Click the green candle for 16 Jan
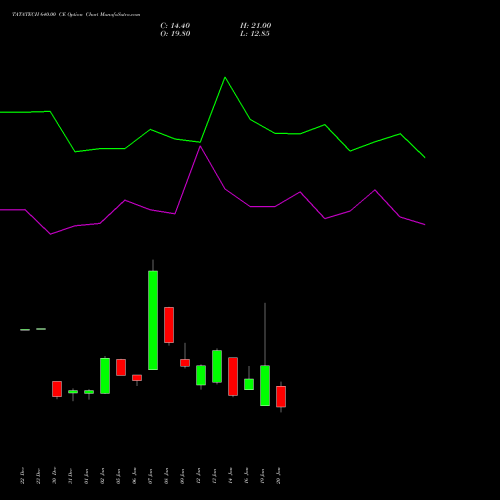Viewport: 500px width, 500px height. [x=249, y=384]
